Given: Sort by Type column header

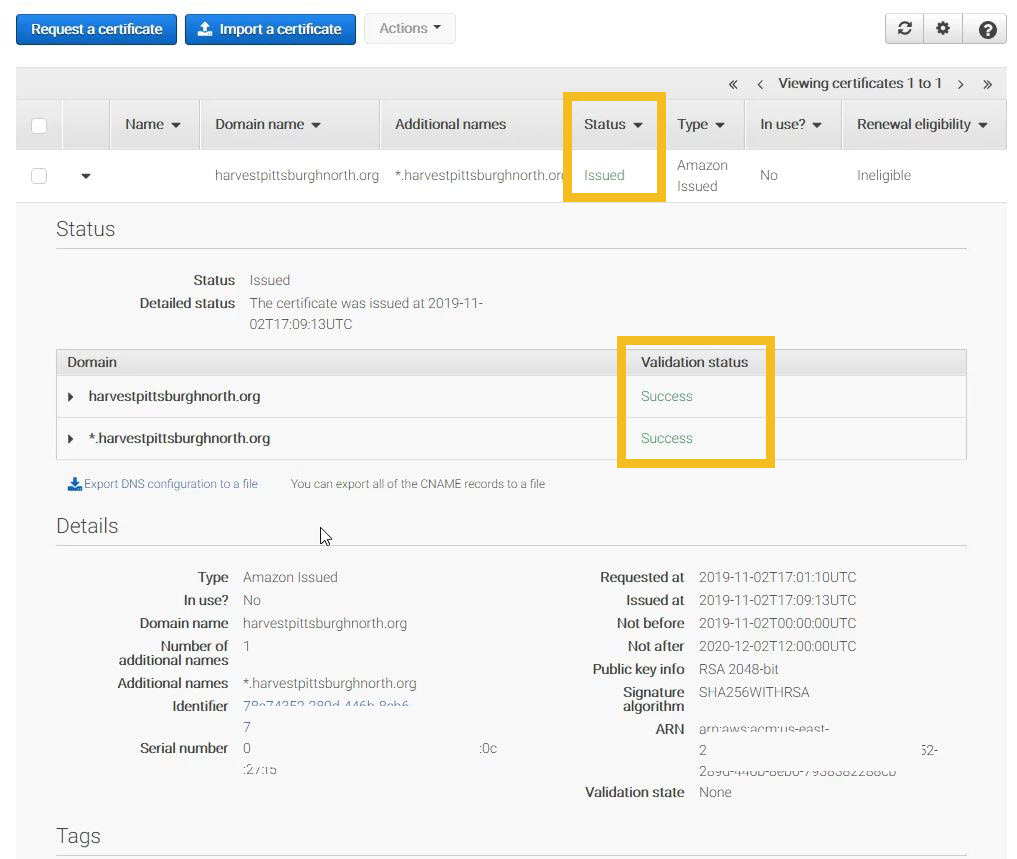Looking at the screenshot, I should pos(700,125).
